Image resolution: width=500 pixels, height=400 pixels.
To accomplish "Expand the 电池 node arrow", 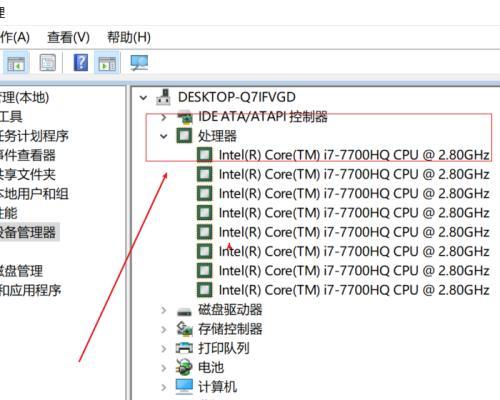I will tap(164, 368).
